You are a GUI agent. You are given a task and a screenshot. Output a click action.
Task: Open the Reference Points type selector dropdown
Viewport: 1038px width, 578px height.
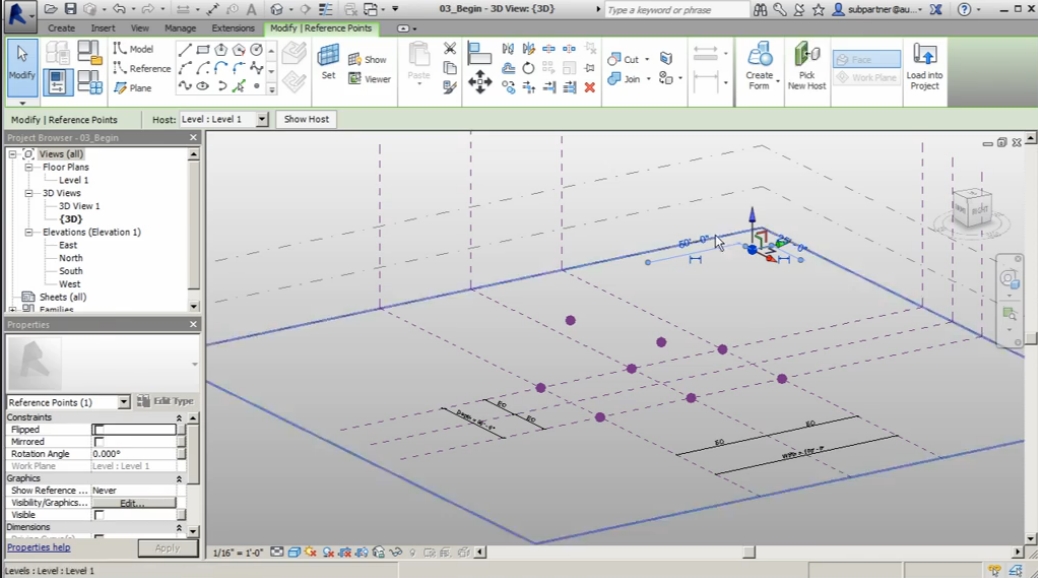tap(124, 402)
